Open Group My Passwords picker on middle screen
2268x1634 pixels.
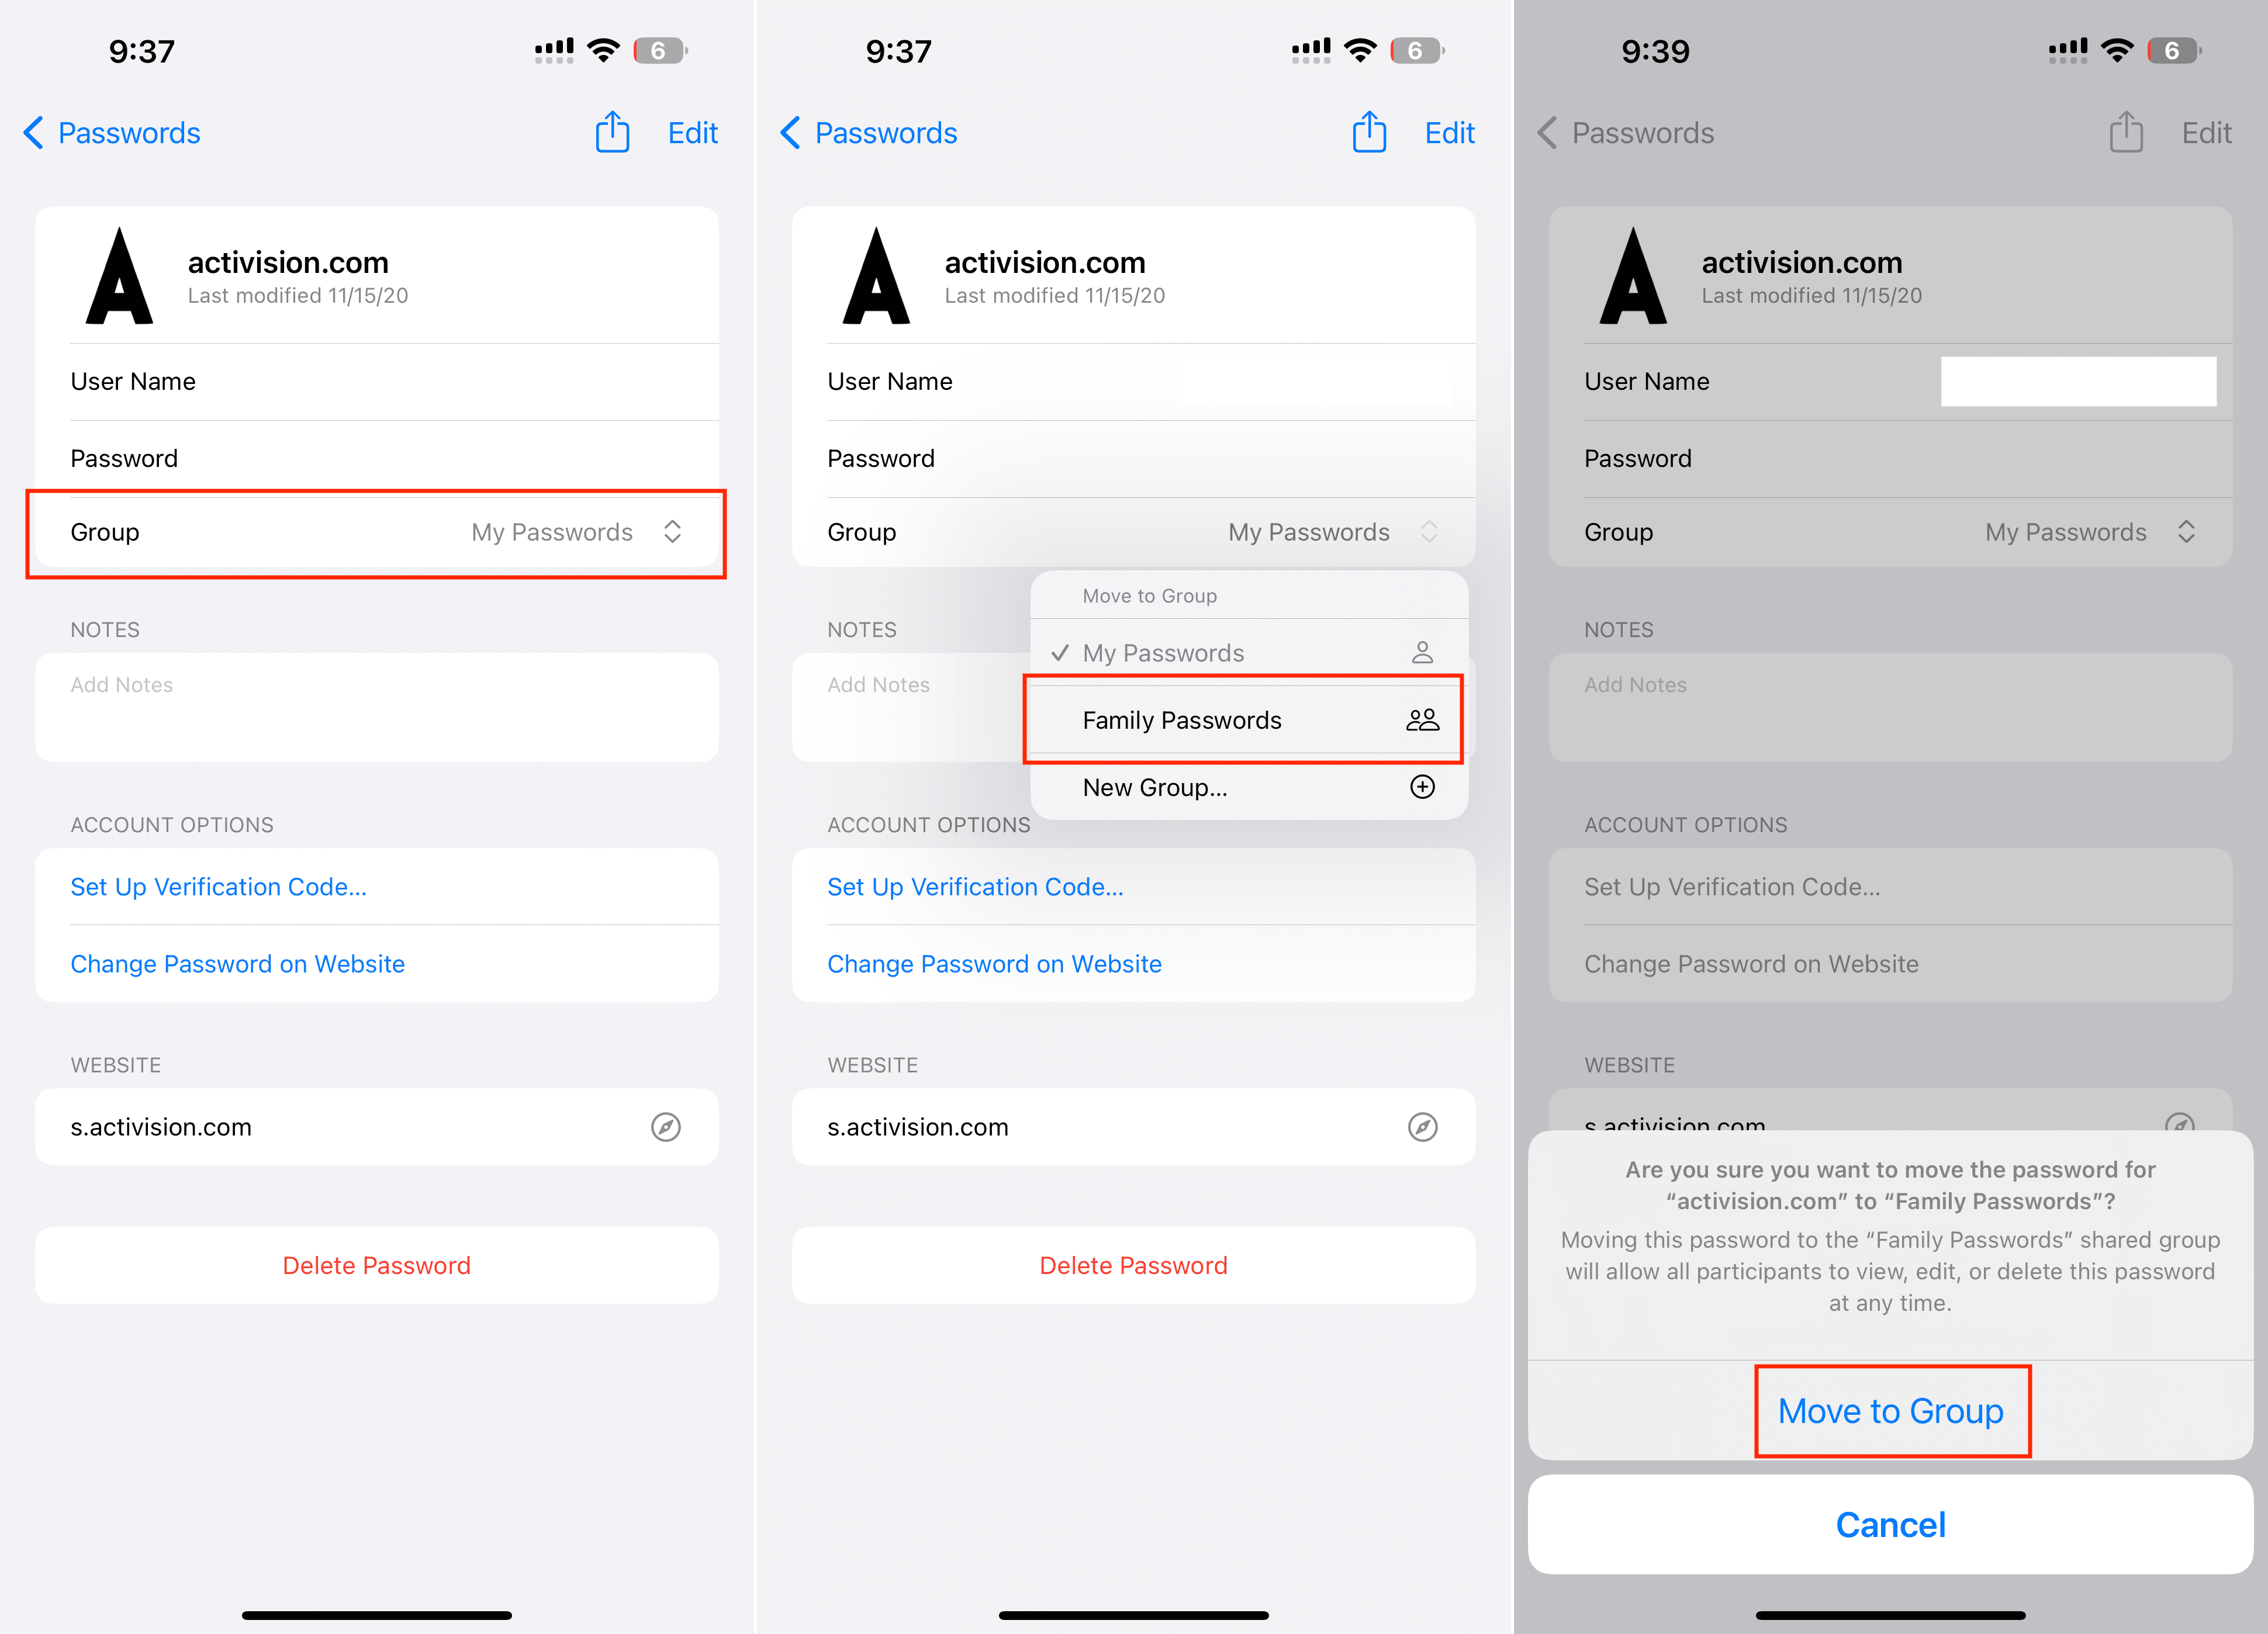(1134, 532)
